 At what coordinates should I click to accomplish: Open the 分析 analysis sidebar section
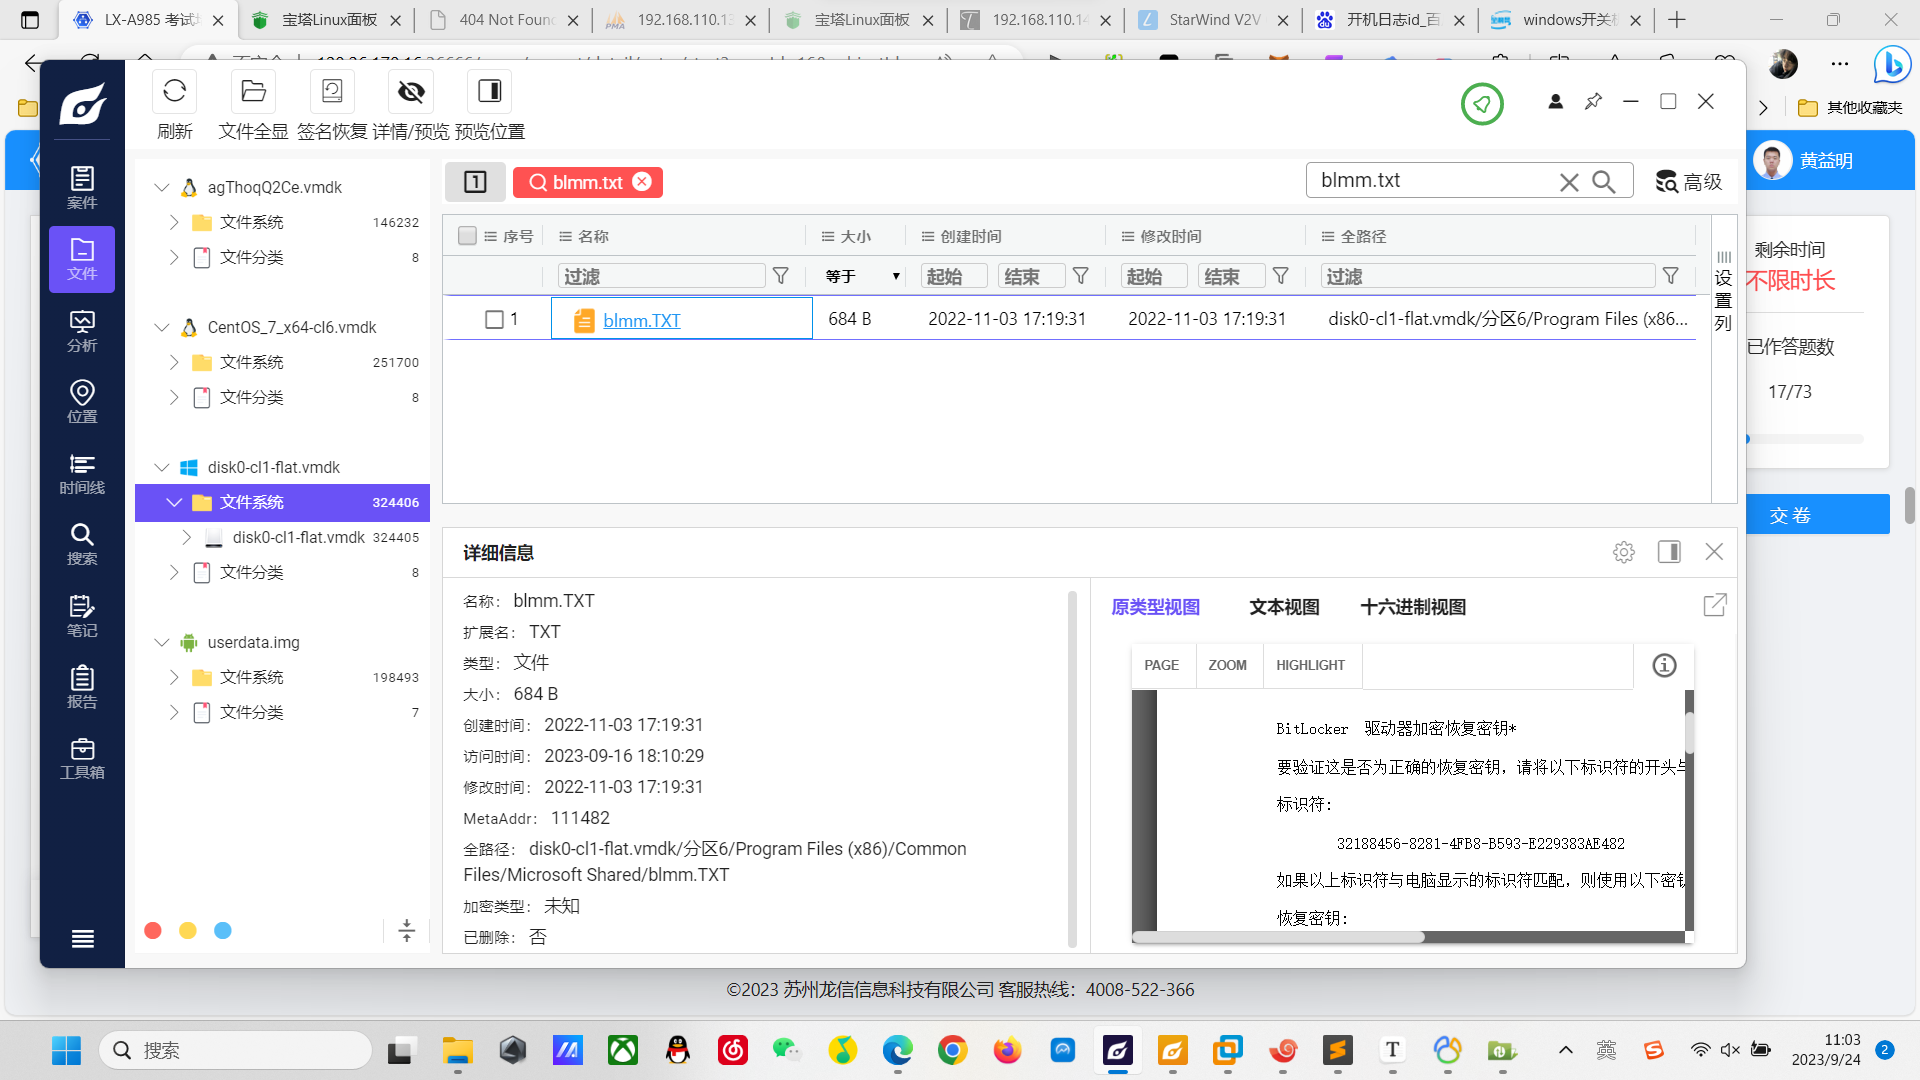tap(82, 331)
